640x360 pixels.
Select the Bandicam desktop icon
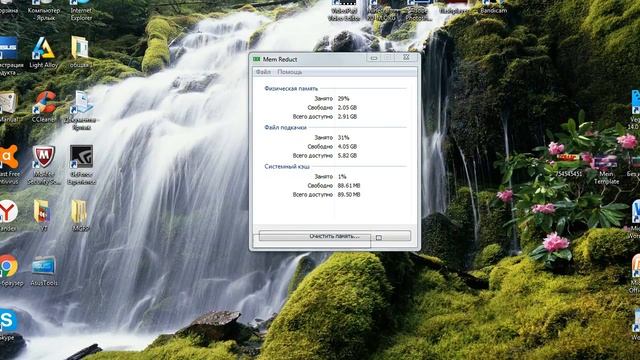(x=493, y=7)
